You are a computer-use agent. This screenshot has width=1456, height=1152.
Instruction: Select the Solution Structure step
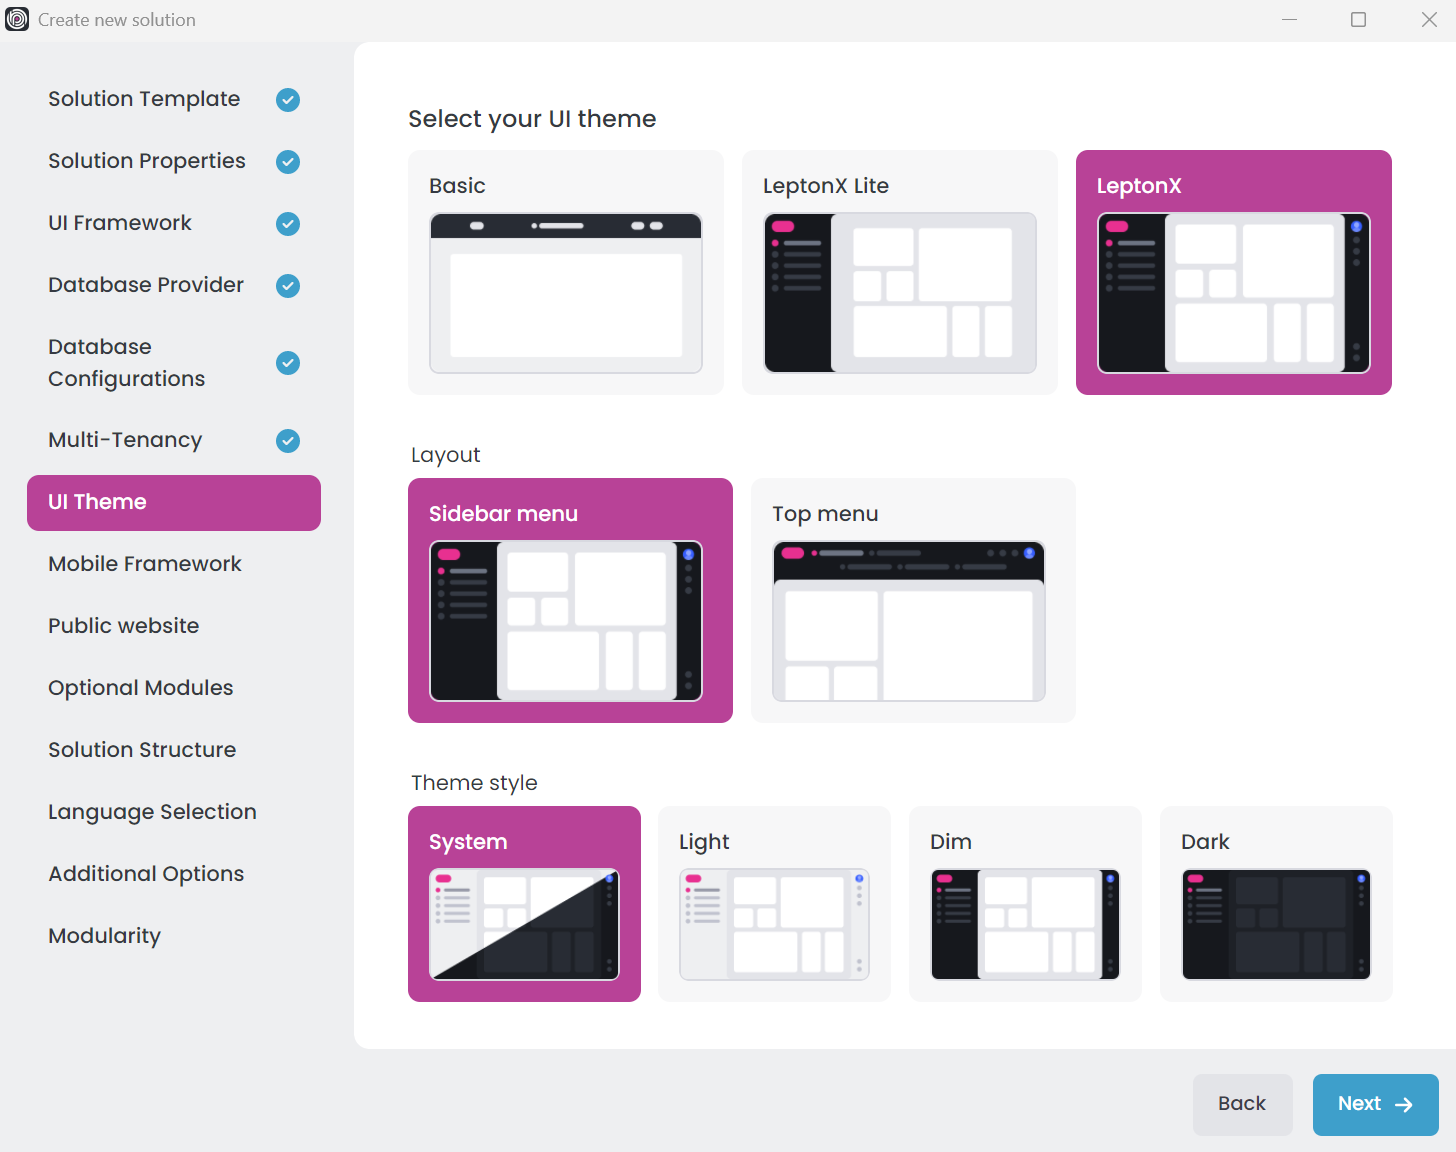[x=174, y=750]
